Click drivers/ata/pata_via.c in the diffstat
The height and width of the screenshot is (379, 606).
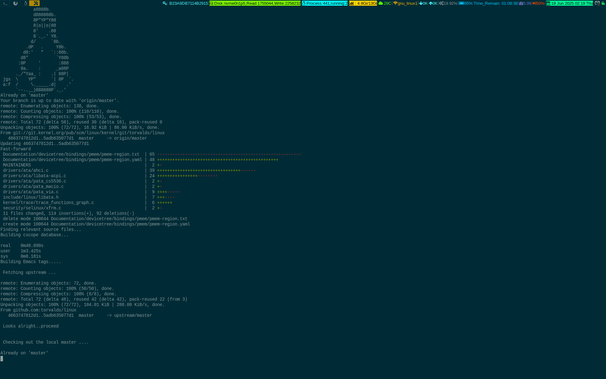tap(31, 192)
